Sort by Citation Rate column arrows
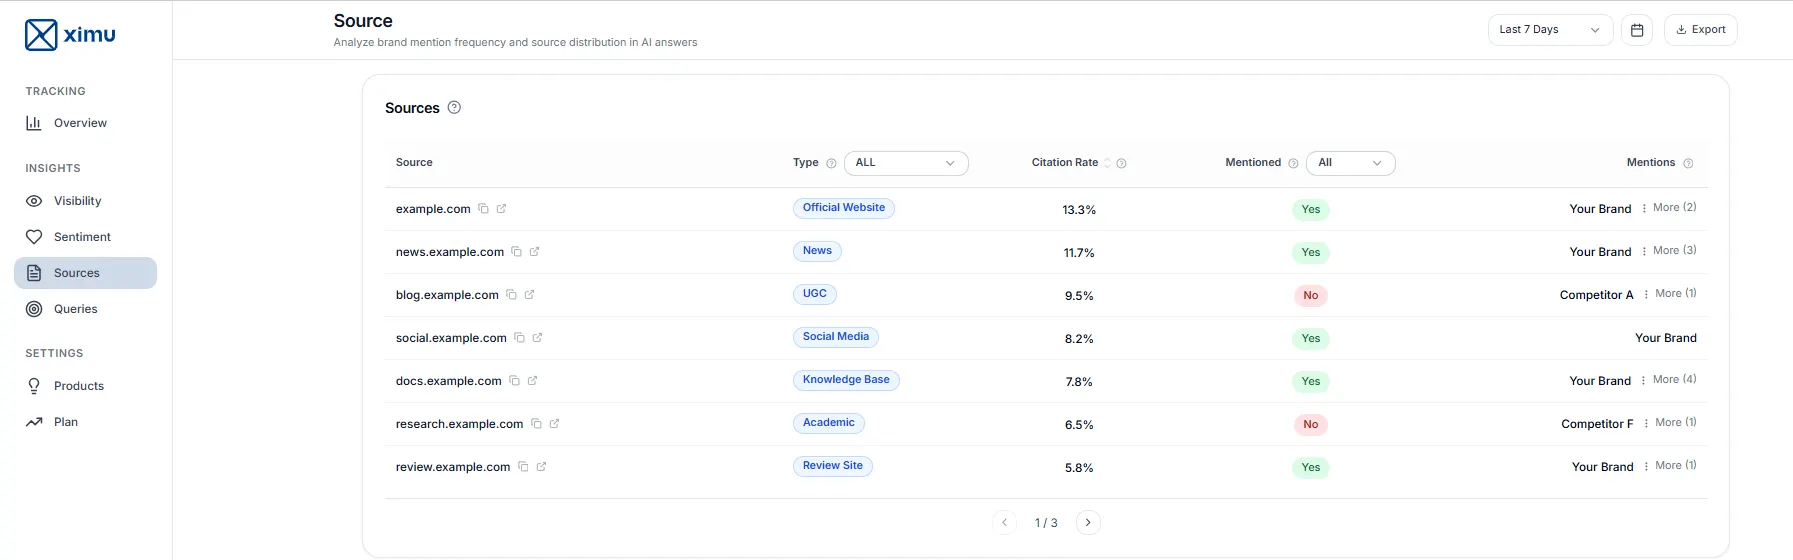Image resolution: width=1793 pixels, height=560 pixels. click(1107, 163)
